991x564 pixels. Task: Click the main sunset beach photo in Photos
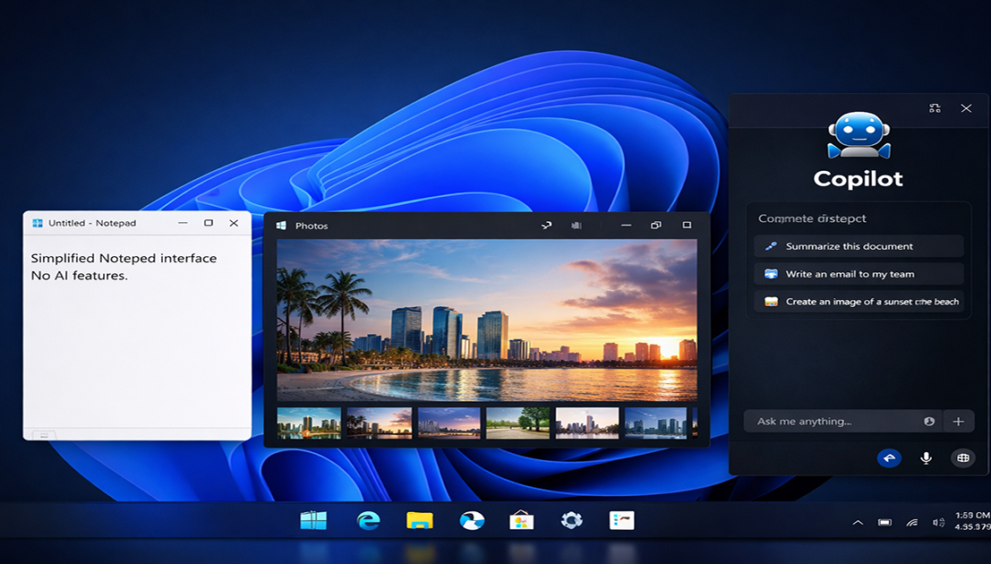487,320
